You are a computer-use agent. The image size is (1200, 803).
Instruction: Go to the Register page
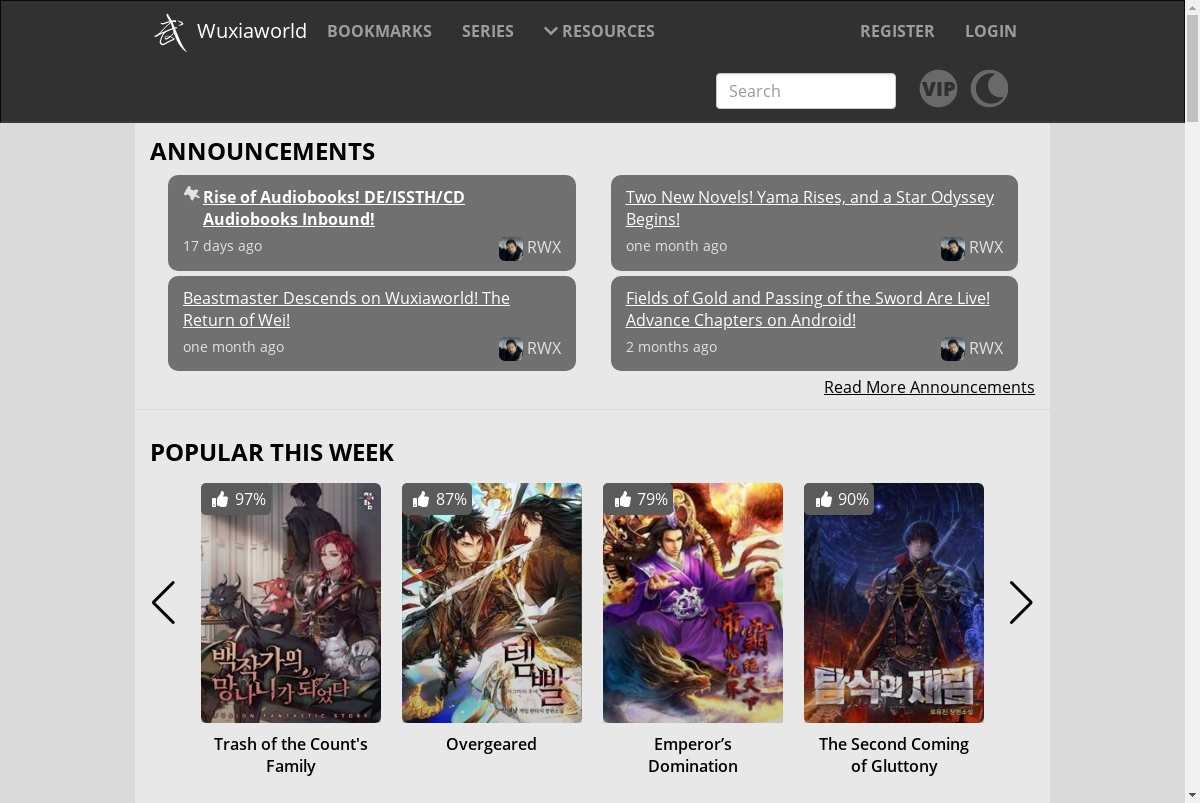point(897,31)
